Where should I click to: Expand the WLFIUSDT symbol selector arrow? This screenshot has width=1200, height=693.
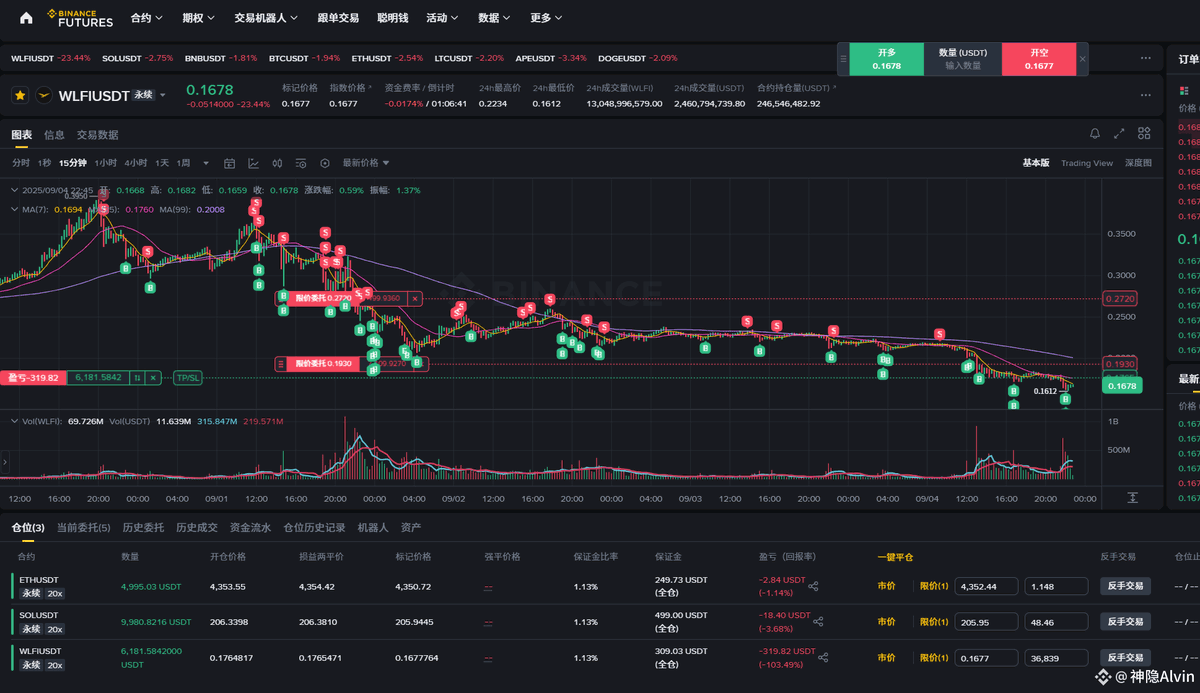pyautogui.click(x=163, y=96)
